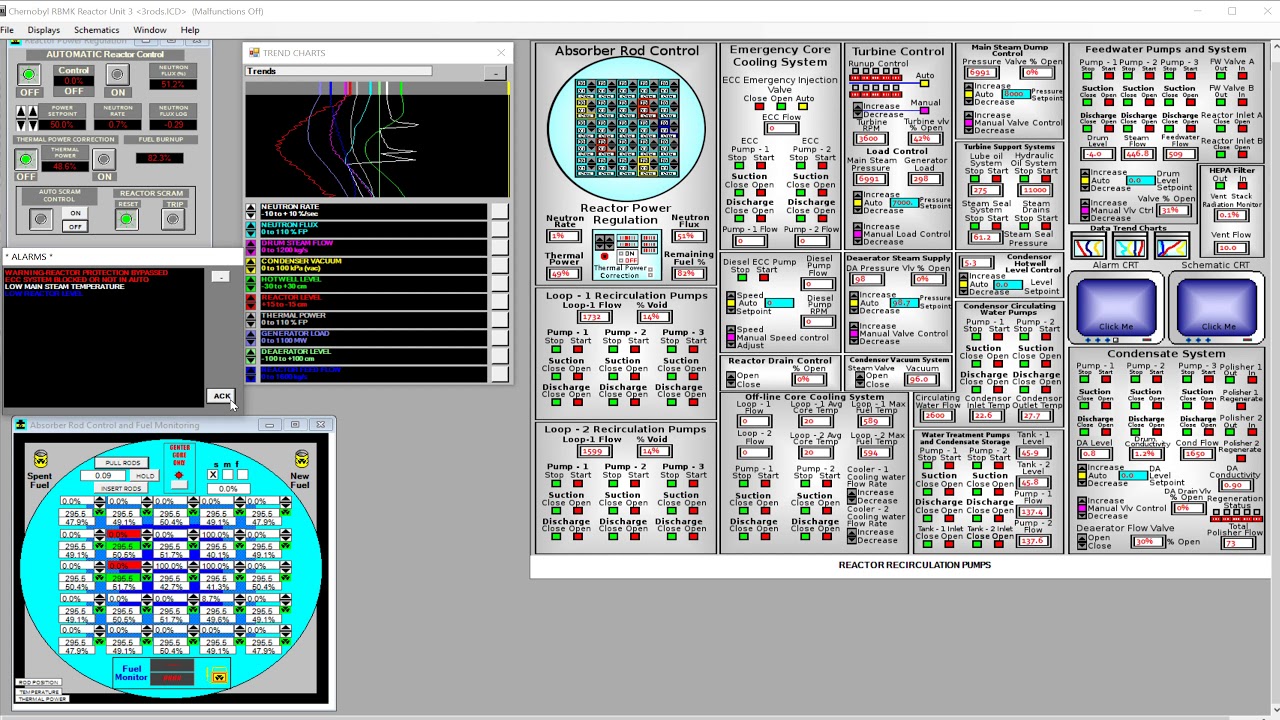Increase the power setpoint arrow
1280x720 pixels.
(21, 111)
